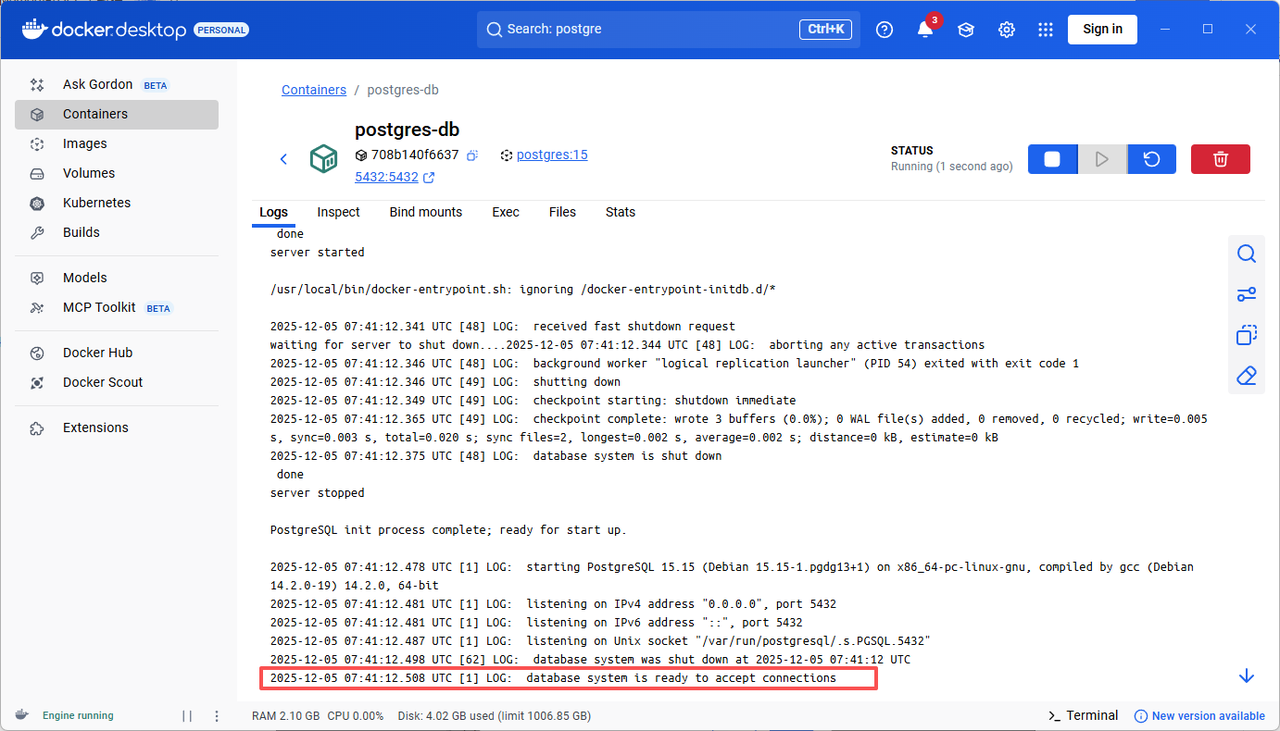Viewport: 1280px width, 731px height.
Task: Open the Learning Center graduation cap icon
Action: tap(966, 30)
